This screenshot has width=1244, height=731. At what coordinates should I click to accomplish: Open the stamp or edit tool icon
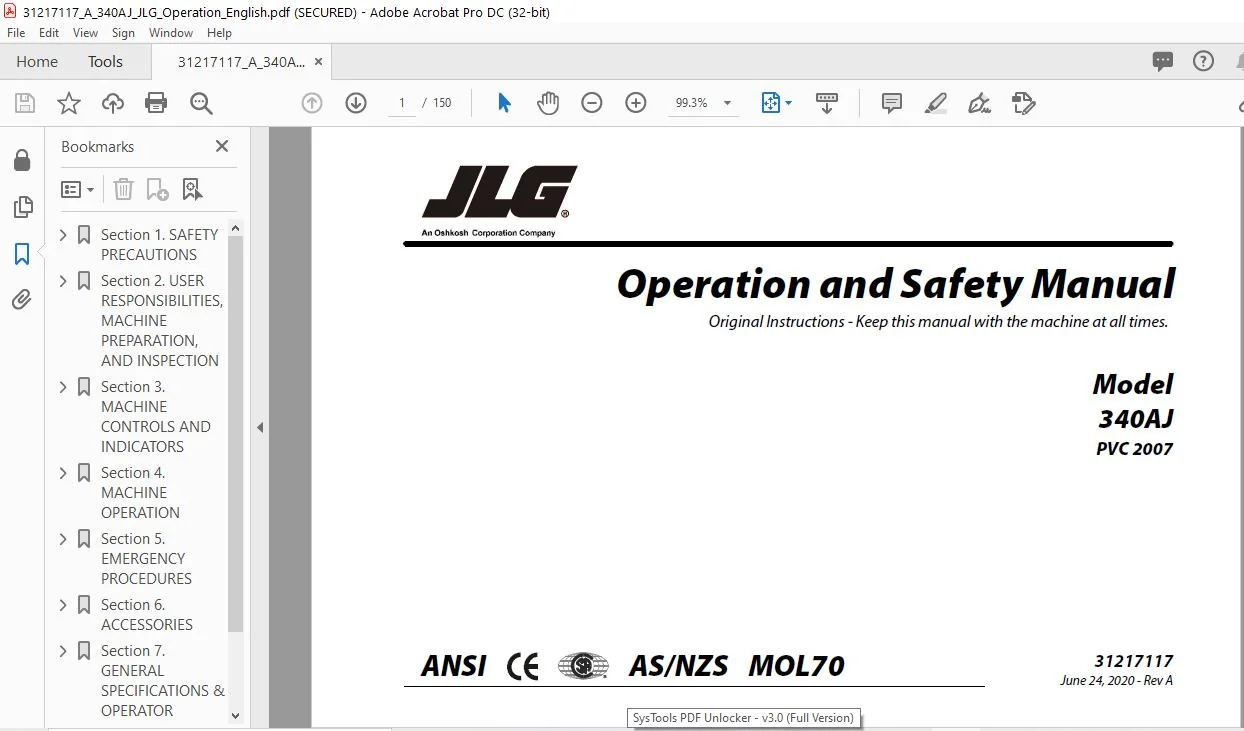tap(1023, 103)
